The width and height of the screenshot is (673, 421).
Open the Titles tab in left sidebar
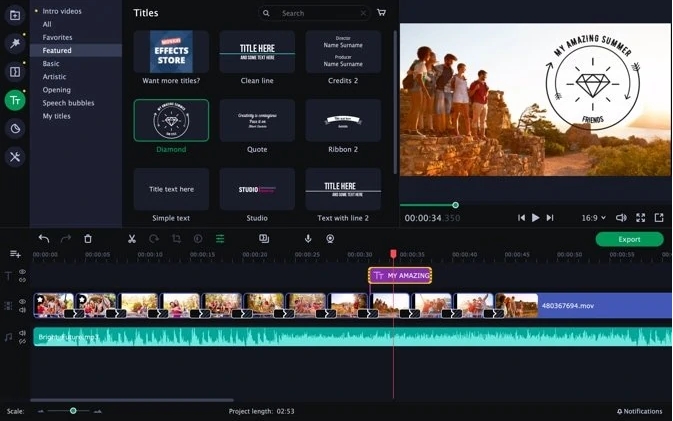pos(15,100)
